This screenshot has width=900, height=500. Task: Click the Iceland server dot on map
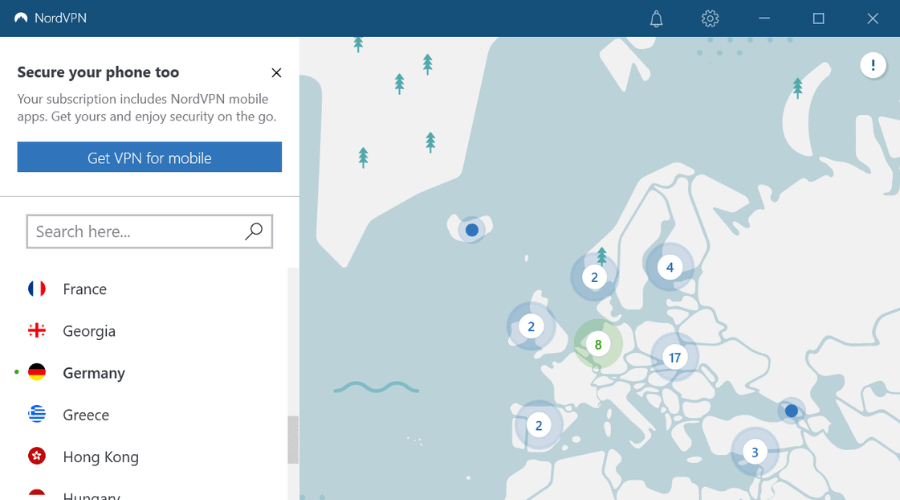tap(472, 230)
